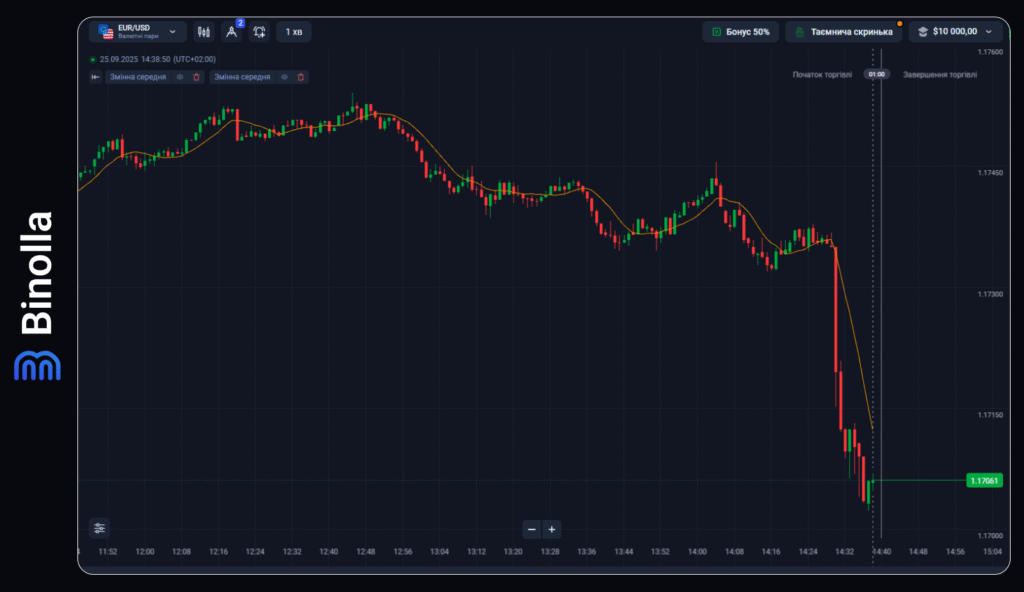Delete the first Змінна середня indicator
This screenshot has width=1024, height=592.
point(196,77)
